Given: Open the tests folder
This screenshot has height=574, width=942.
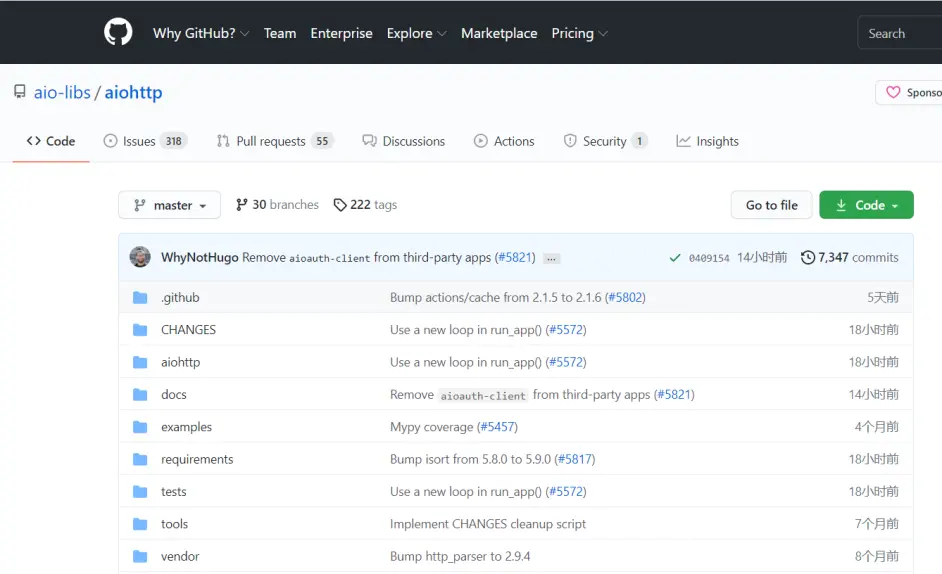Looking at the screenshot, I should point(174,492).
